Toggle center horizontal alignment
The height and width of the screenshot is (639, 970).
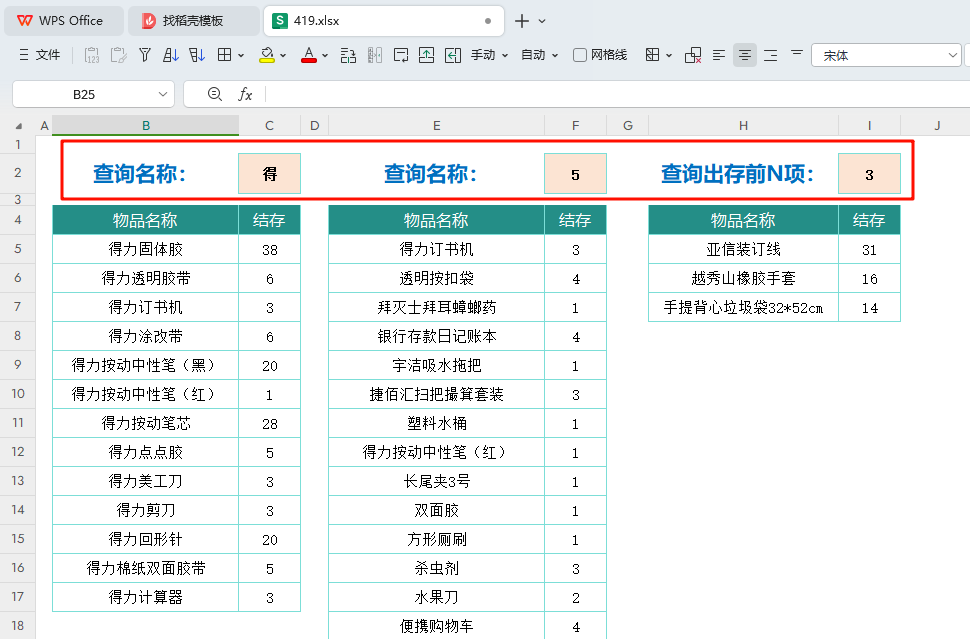click(x=745, y=55)
